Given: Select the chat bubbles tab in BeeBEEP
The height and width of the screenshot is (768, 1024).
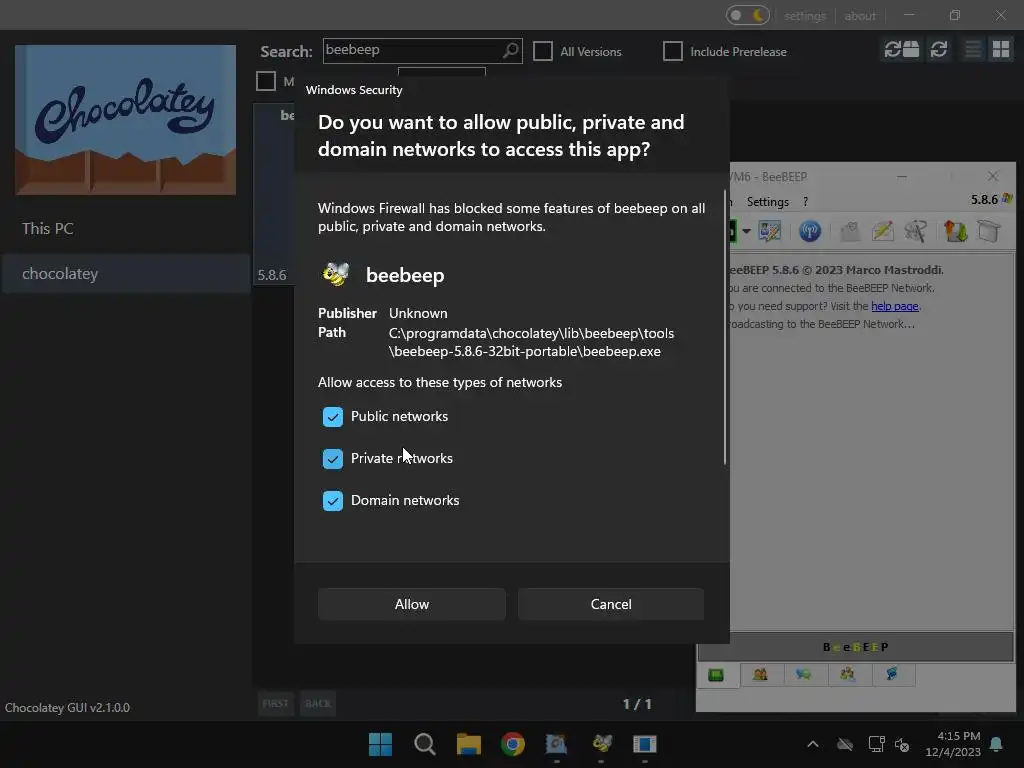Looking at the screenshot, I should pyautogui.click(x=804, y=675).
